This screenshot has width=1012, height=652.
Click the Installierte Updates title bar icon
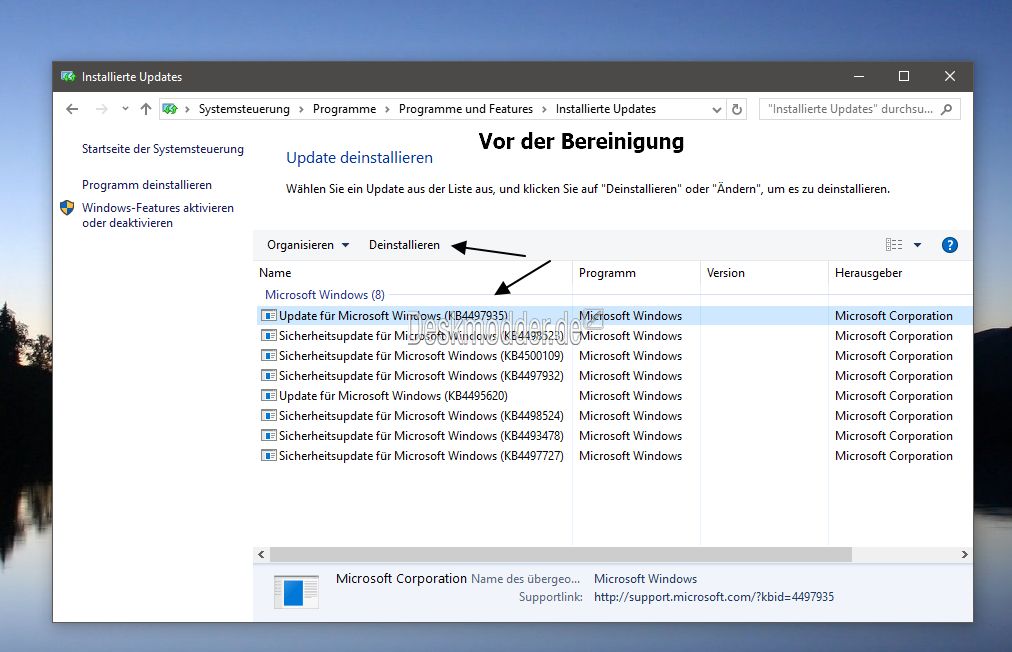(68, 77)
